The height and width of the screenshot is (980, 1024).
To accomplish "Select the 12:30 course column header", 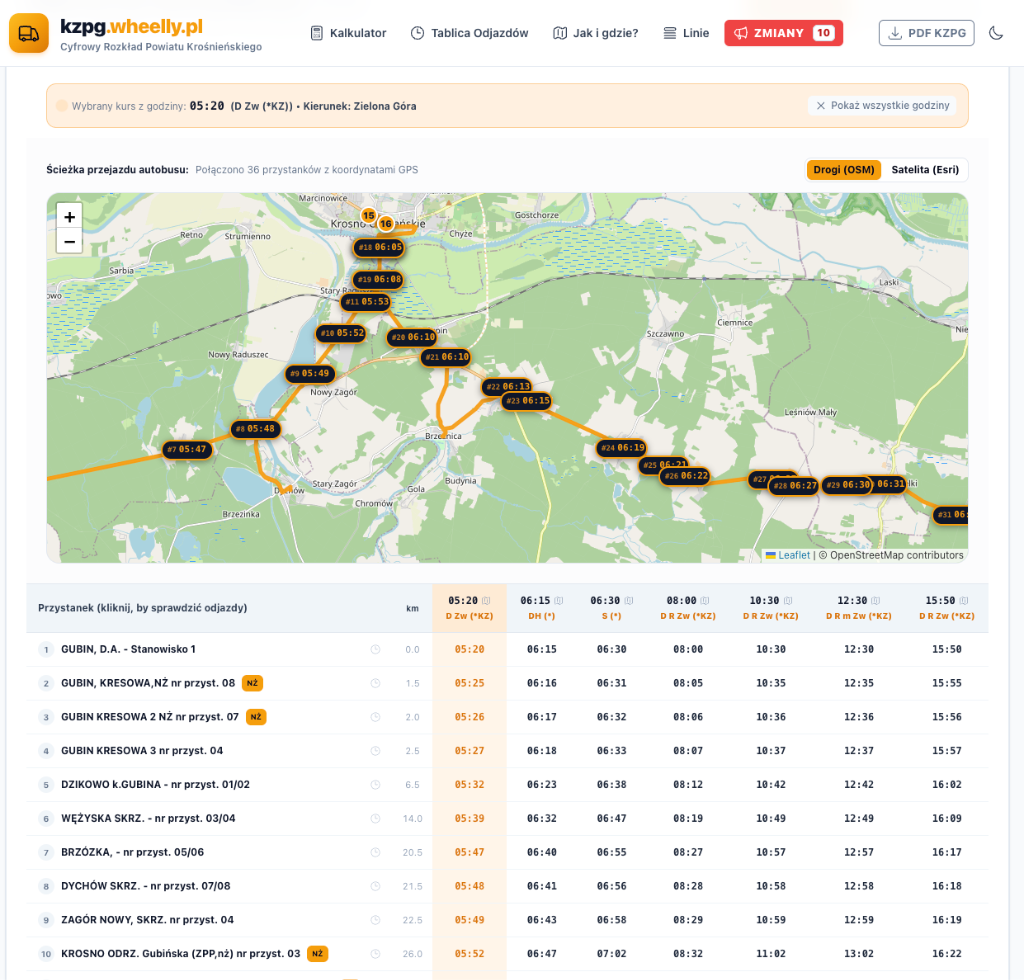I will coord(858,608).
